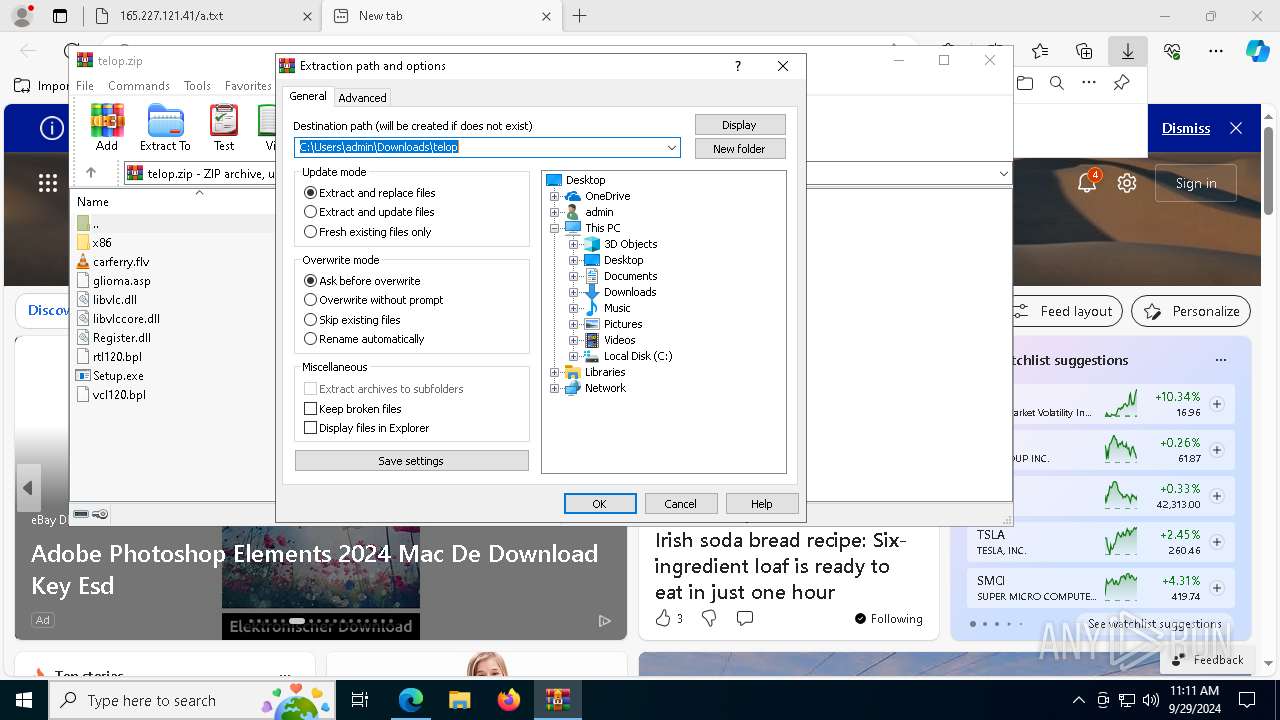1280x720 pixels.
Task: Switch to the General tab
Action: [308, 96]
